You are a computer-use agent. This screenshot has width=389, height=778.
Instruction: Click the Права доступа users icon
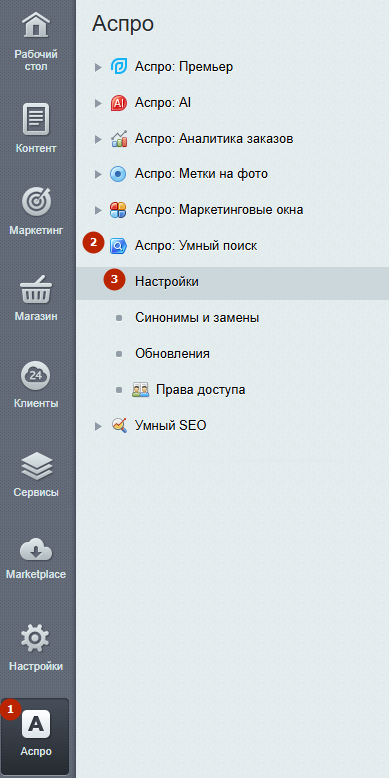pyautogui.click(x=140, y=389)
